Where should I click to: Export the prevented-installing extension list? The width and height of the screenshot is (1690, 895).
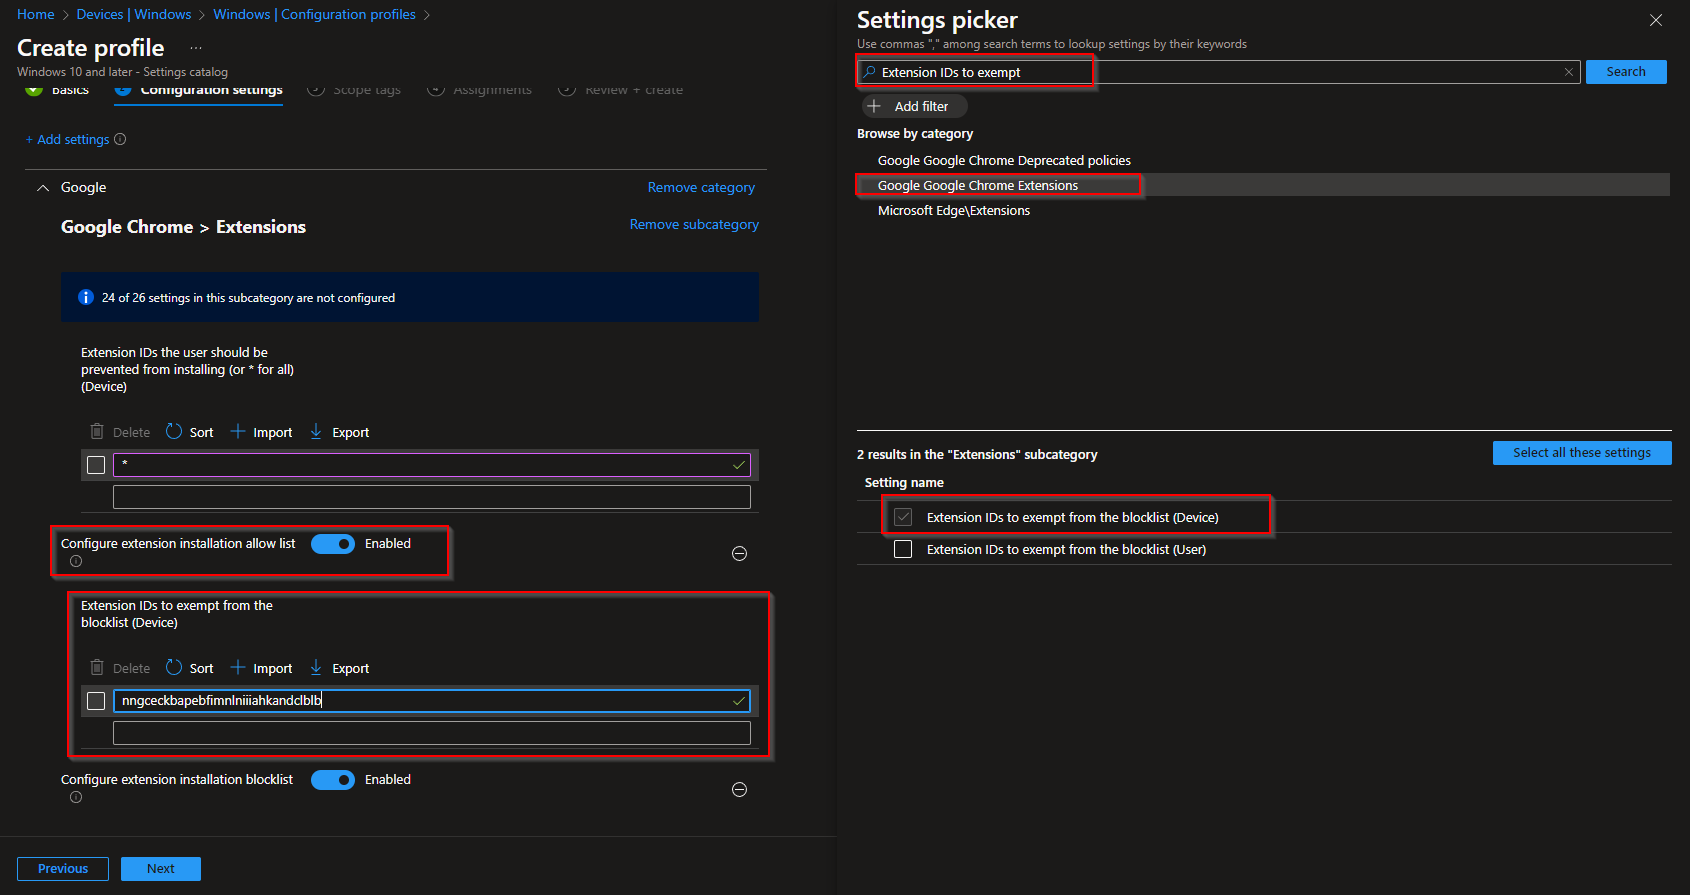click(340, 432)
